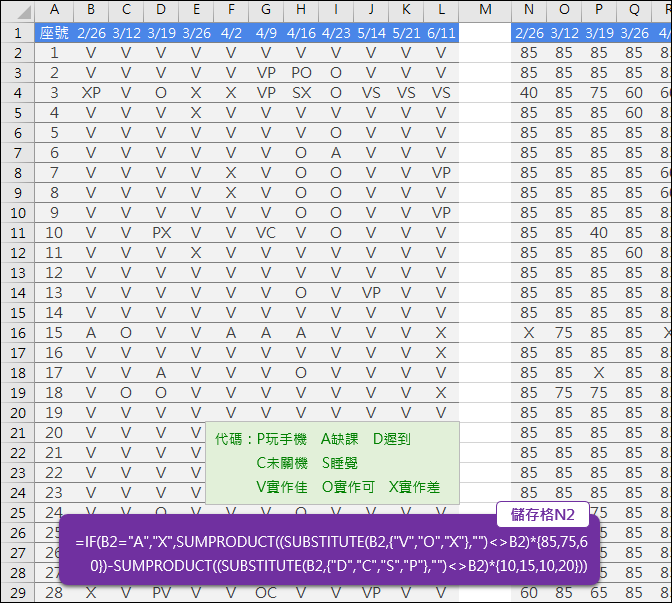Click cell Q12 with value 60
The width and height of the screenshot is (672, 603).
click(x=633, y=253)
